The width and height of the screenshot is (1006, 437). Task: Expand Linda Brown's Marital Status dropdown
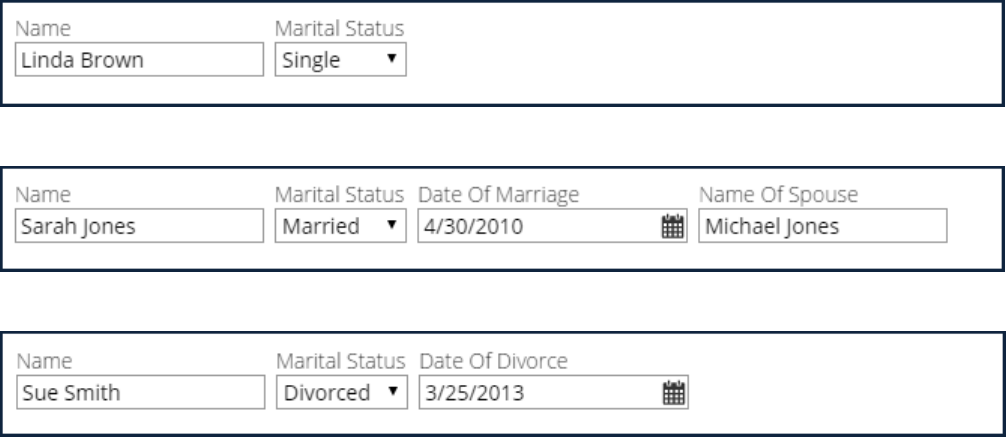click(x=340, y=61)
